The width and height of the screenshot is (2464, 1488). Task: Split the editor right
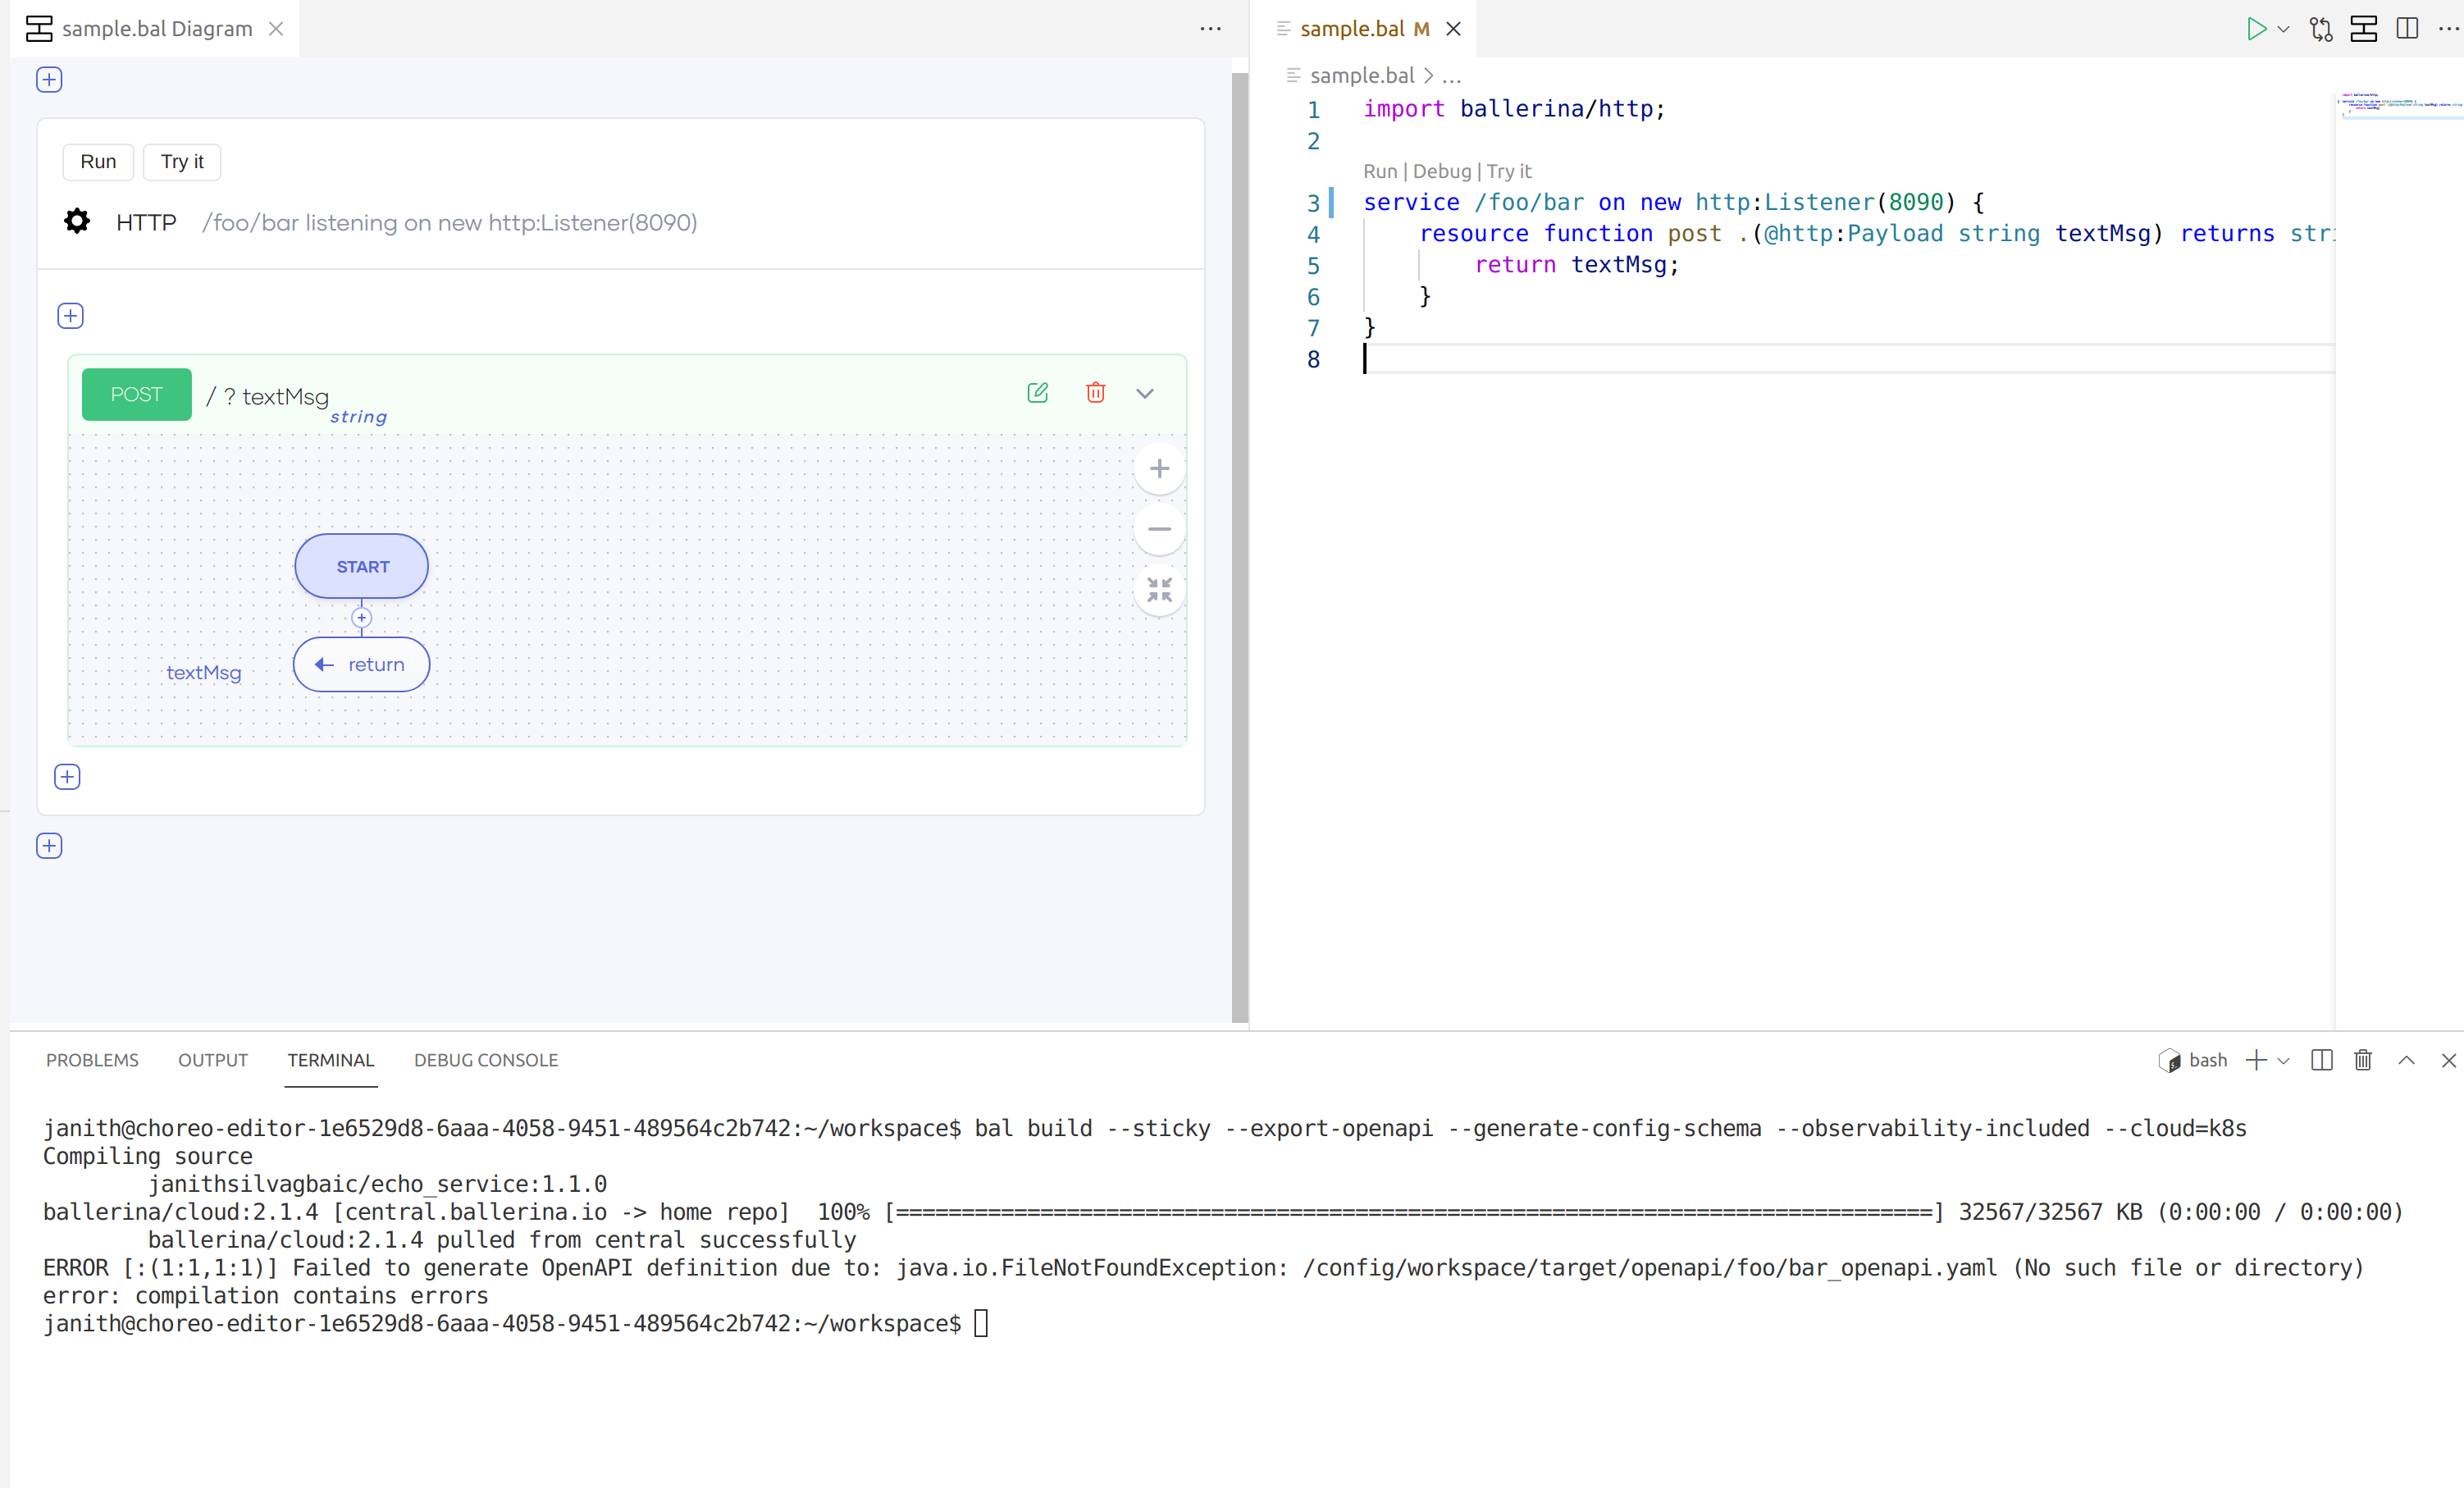click(x=2408, y=29)
